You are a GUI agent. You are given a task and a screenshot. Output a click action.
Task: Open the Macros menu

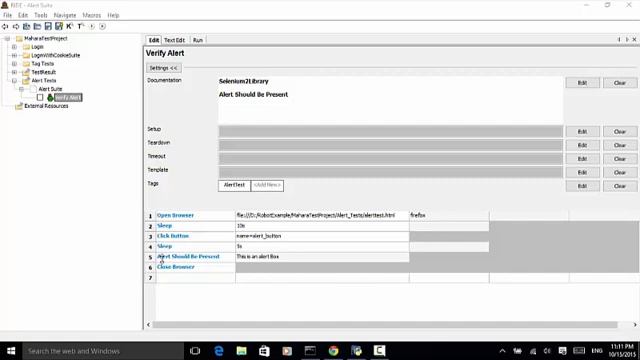pyautogui.click(x=91, y=15)
